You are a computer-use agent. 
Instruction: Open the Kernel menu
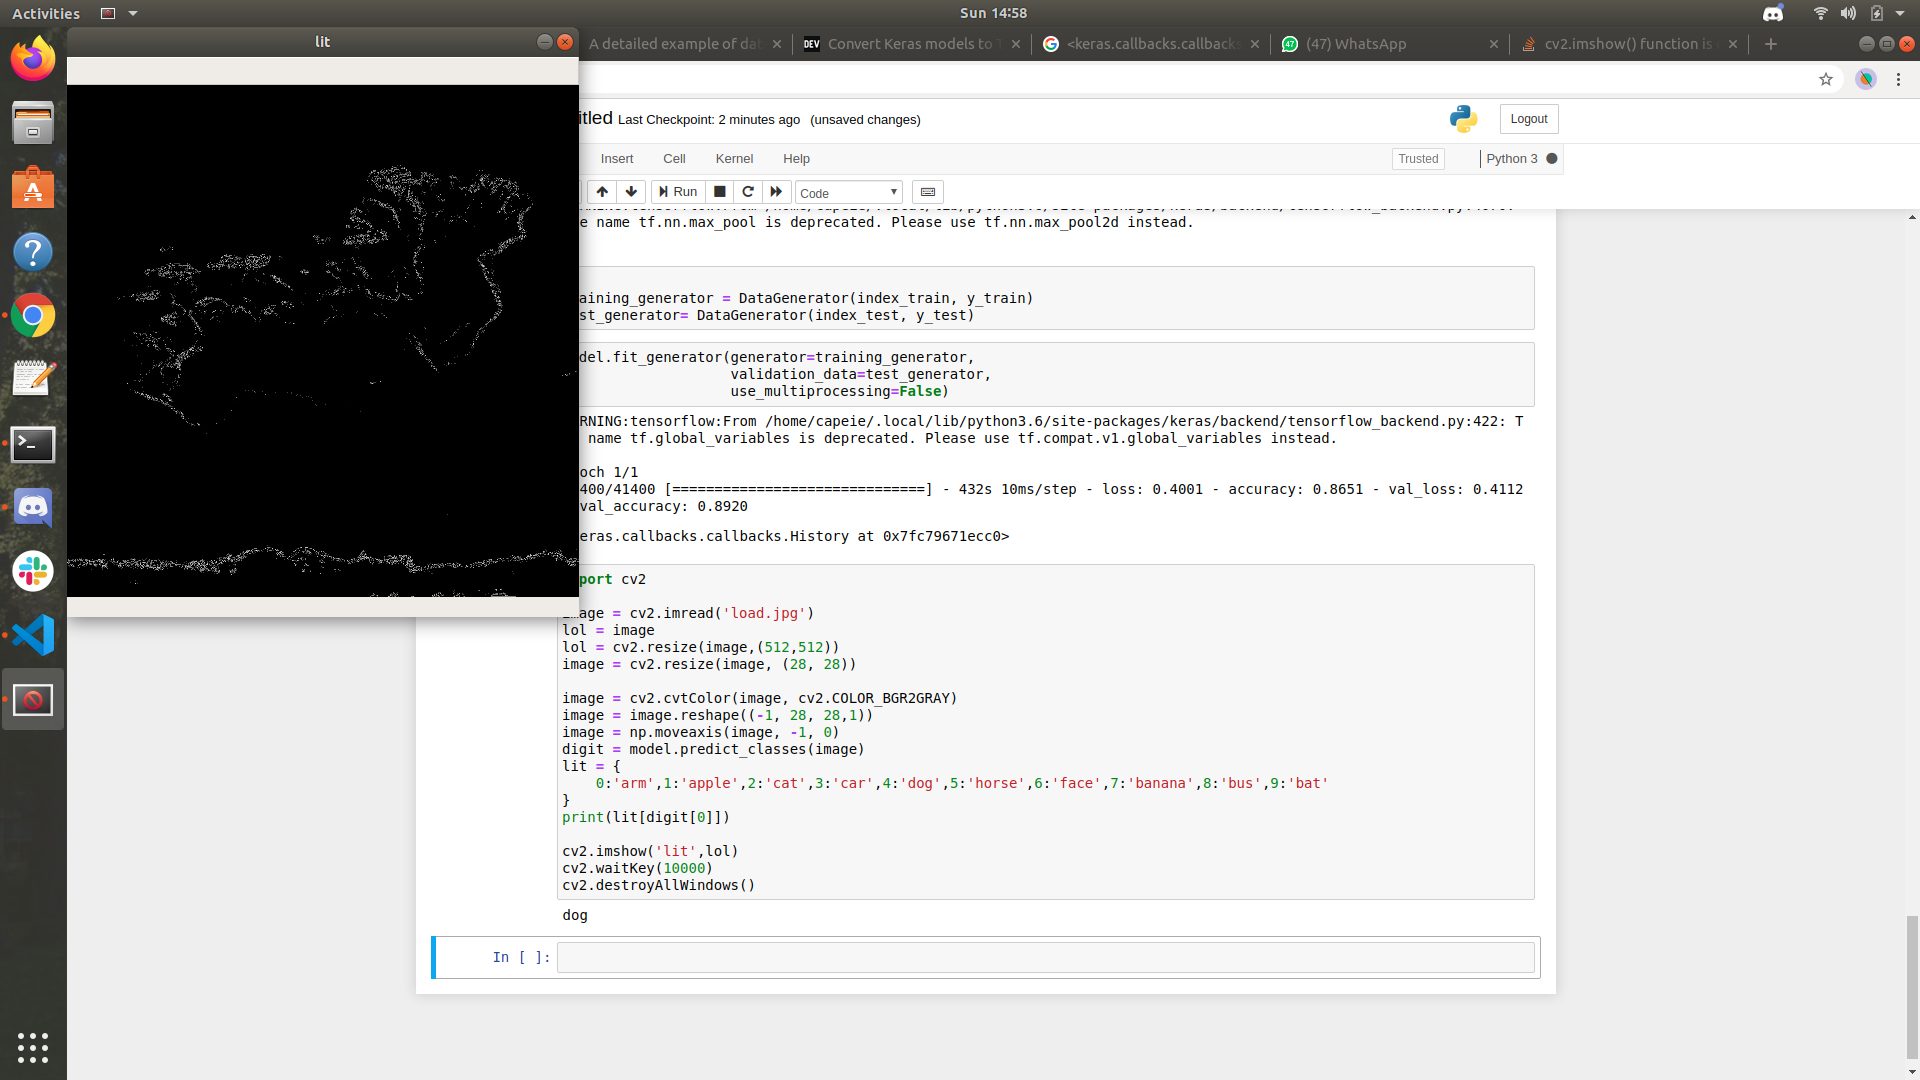[x=734, y=159]
